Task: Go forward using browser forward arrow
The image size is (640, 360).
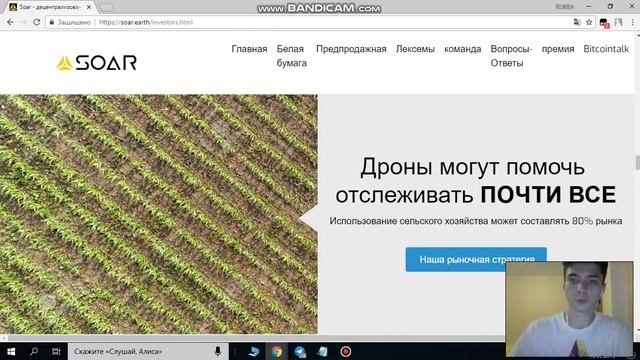Action: 23,22
